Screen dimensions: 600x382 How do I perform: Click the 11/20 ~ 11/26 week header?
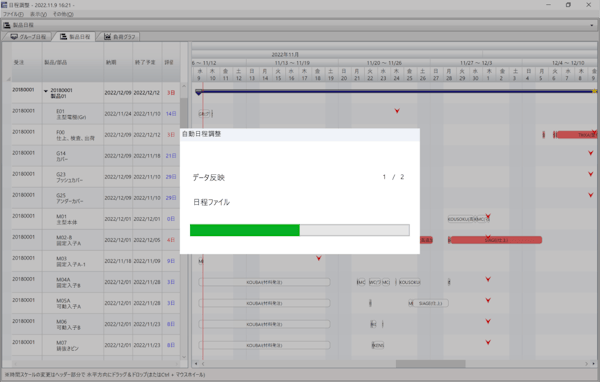click(x=384, y=63)
